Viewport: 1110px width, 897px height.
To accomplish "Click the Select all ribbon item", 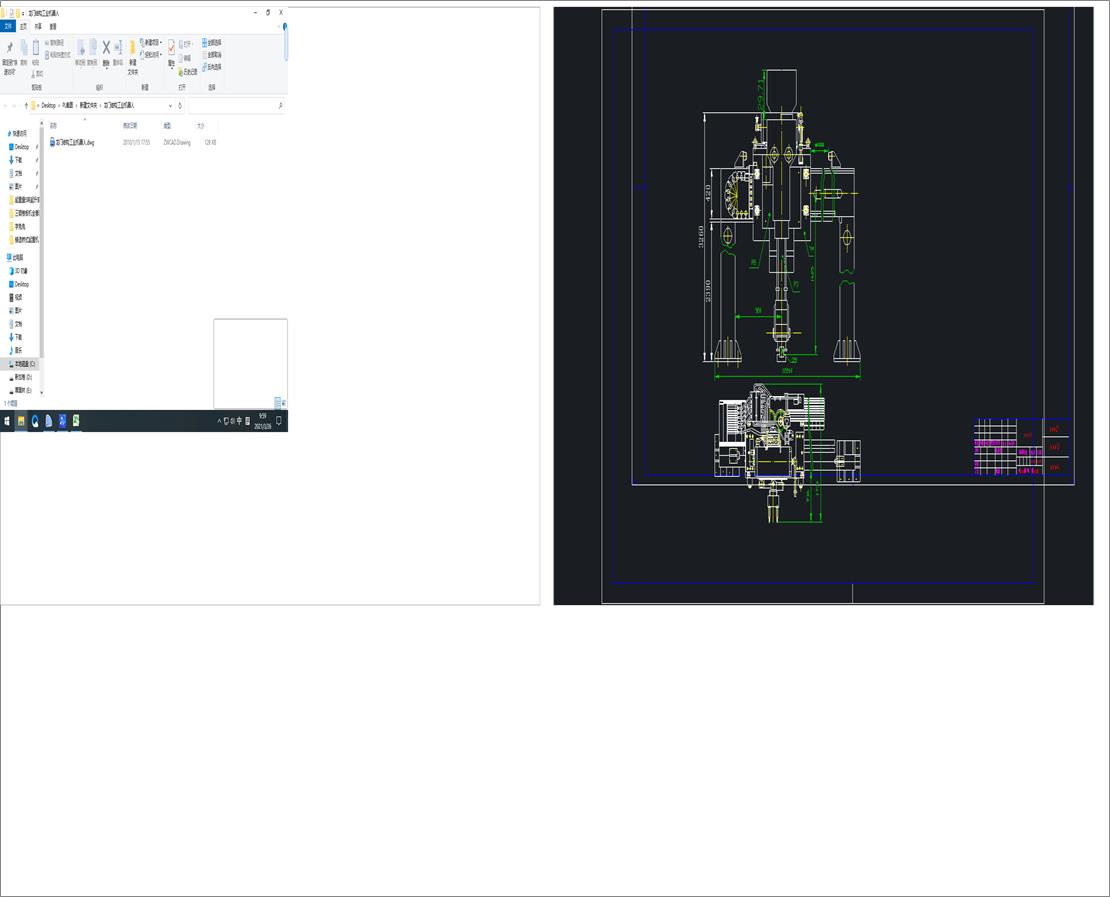I will [212, 42].
